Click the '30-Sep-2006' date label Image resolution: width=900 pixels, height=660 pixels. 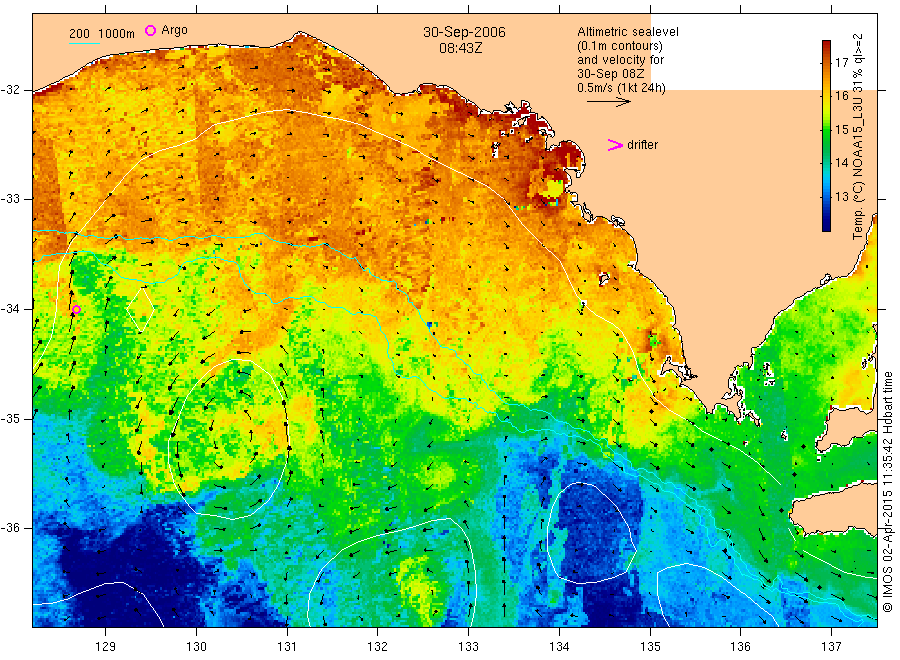[464, 32]
